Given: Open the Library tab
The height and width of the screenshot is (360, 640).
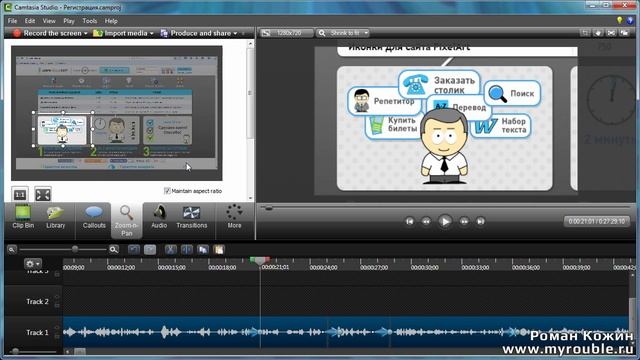Looking at the screenshot, I should [x=56, y=217].
